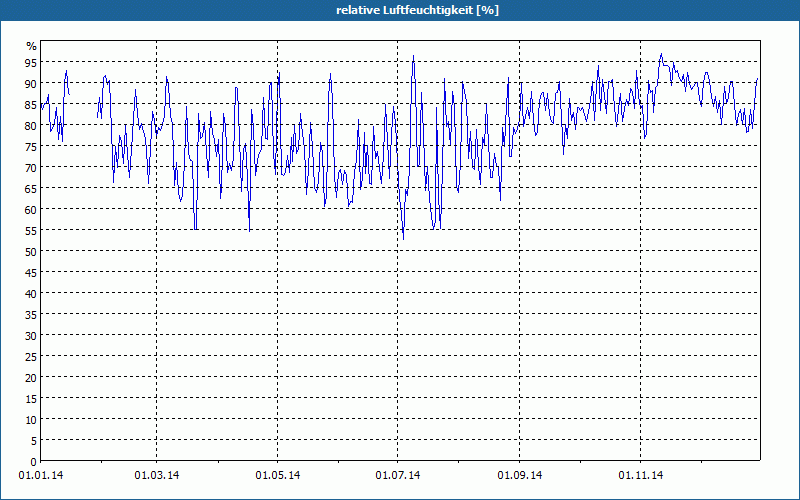This screenshot has height=500, width=800.
Task: Click the y-axis value 15
Action: click(x=31, y=399)
